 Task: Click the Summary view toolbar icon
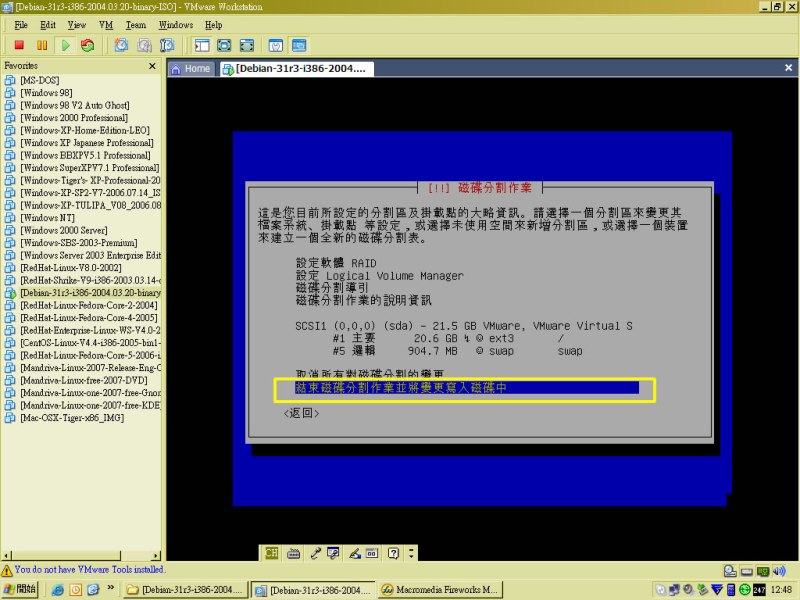coord(276,45)
